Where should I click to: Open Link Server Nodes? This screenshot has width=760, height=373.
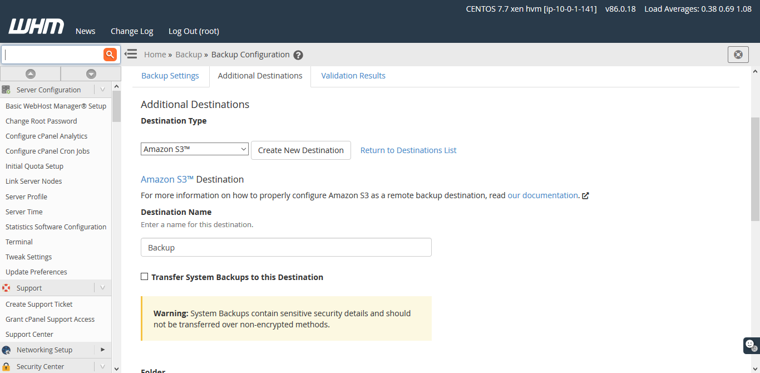(x=33, y=181)
